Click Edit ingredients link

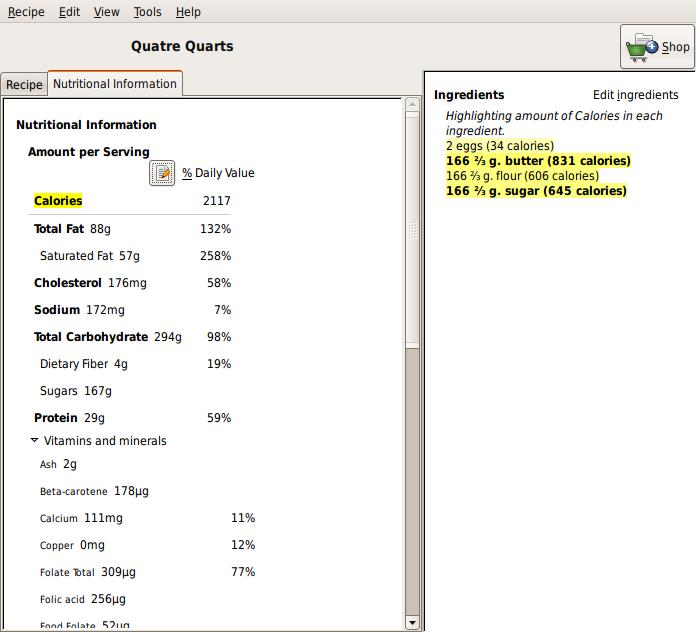635,95
